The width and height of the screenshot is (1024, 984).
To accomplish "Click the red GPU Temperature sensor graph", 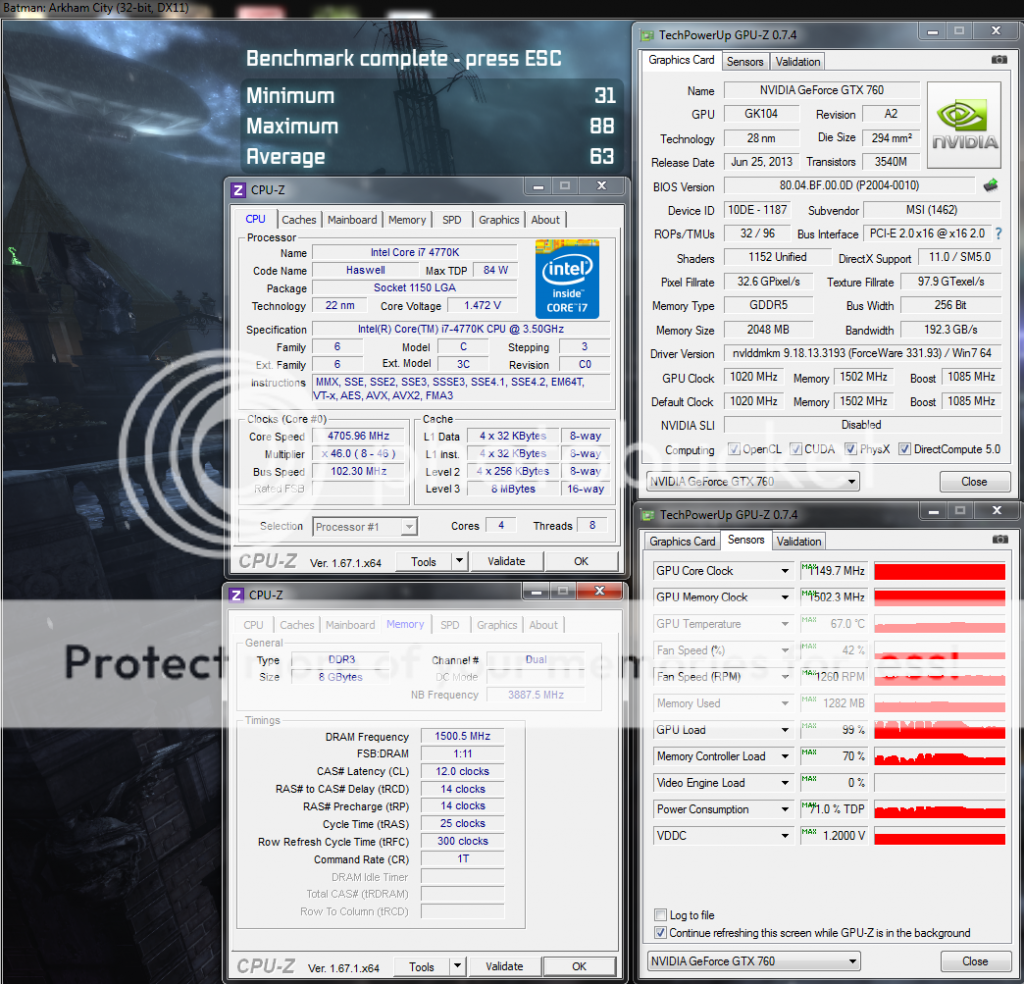I will (939, 624).
